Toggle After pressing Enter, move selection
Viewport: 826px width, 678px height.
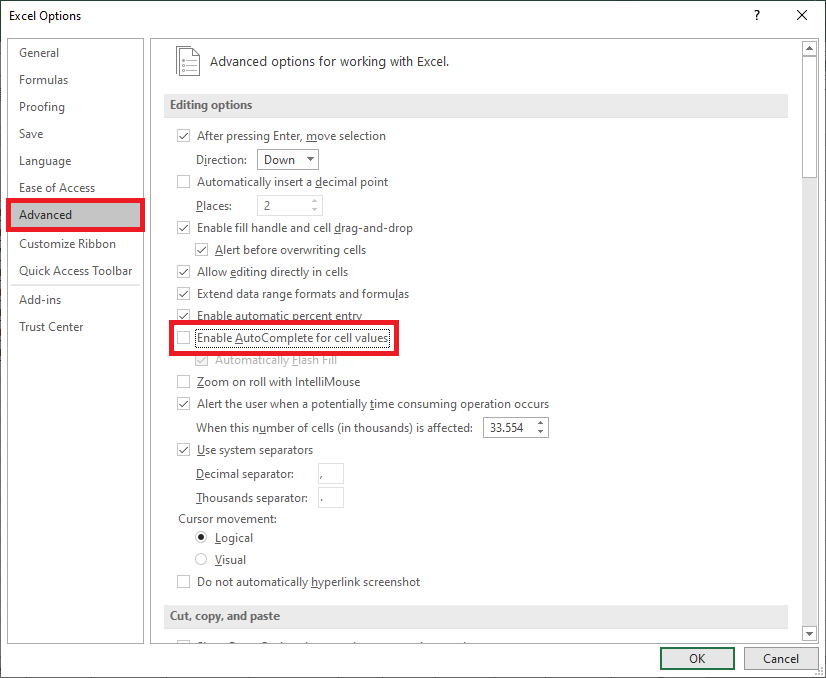[183, 136]
